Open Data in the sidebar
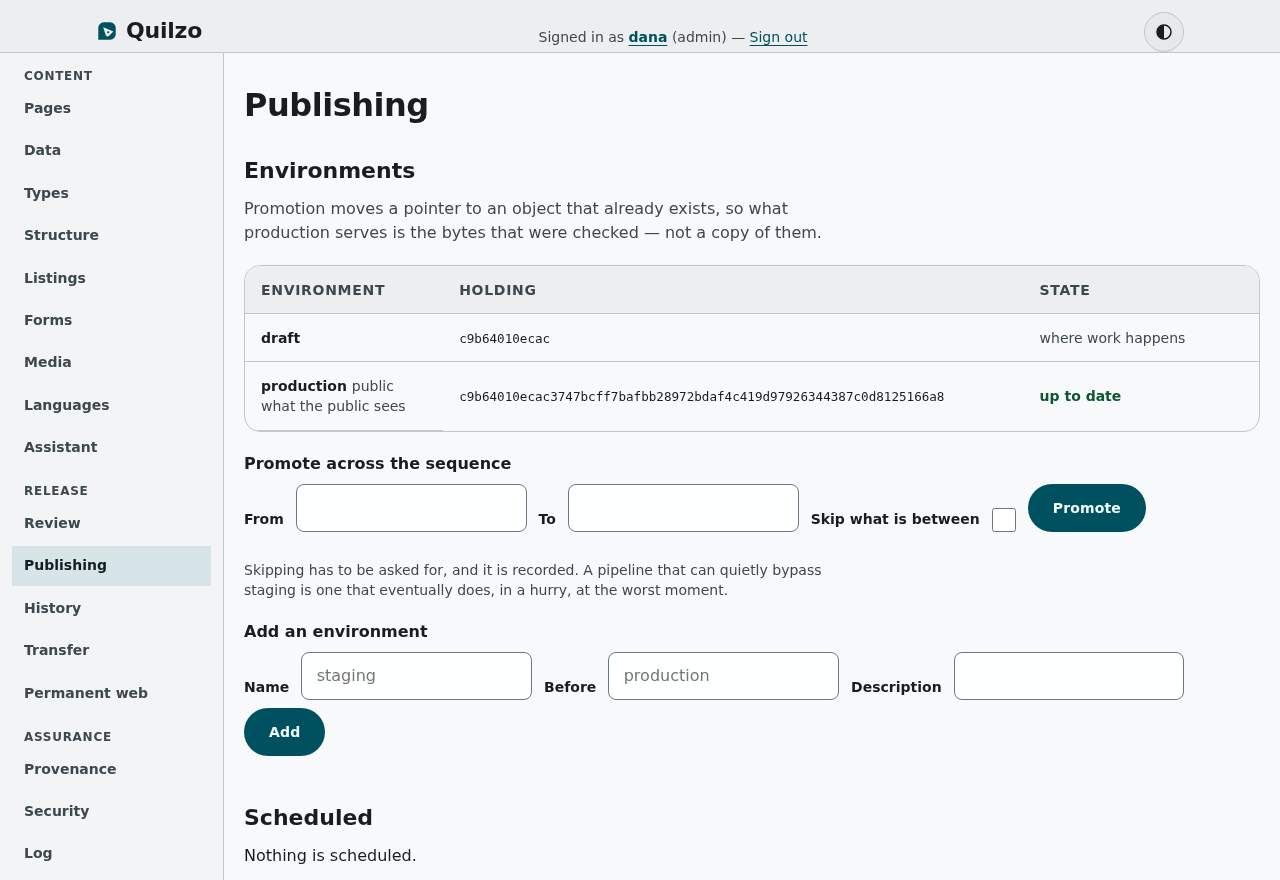 point(111,150)
